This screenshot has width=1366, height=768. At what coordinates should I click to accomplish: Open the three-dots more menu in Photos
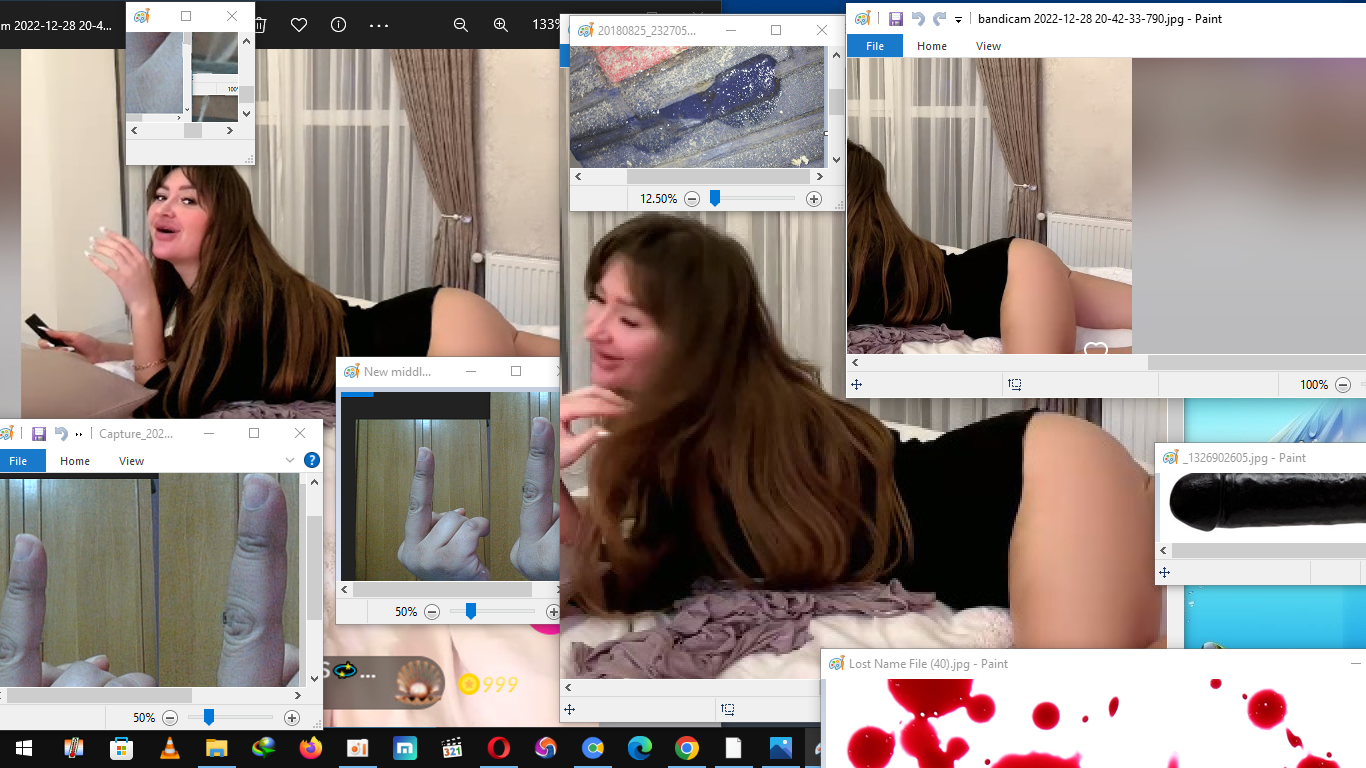[379, 25]
